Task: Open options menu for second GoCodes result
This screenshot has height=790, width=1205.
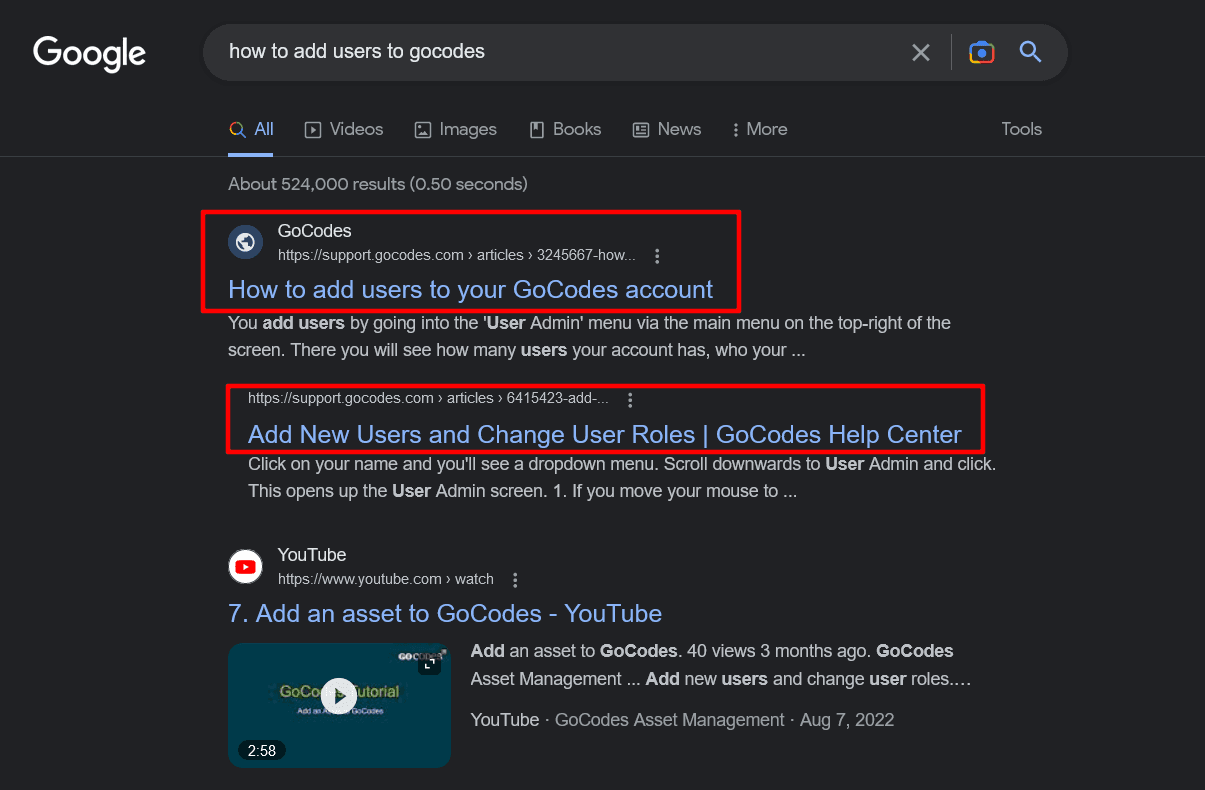Action: (630, 400)
